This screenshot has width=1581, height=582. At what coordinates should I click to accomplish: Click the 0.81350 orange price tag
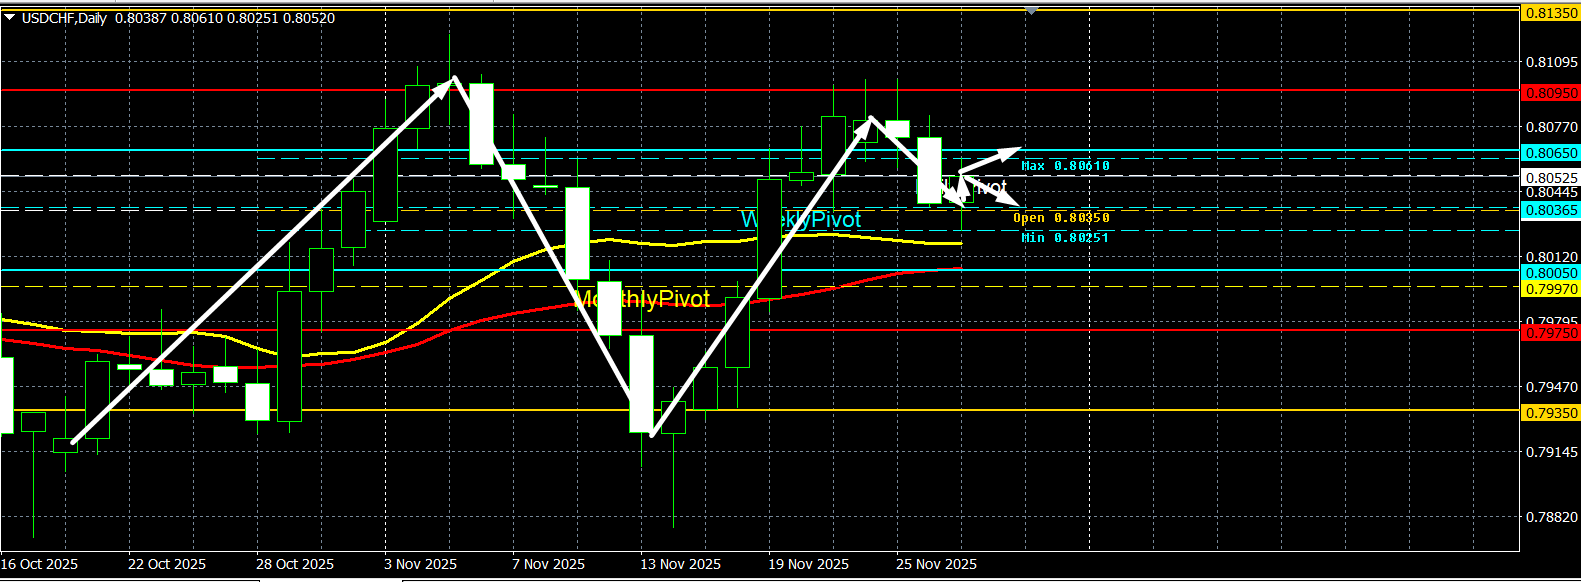[x=1551, y=13]
